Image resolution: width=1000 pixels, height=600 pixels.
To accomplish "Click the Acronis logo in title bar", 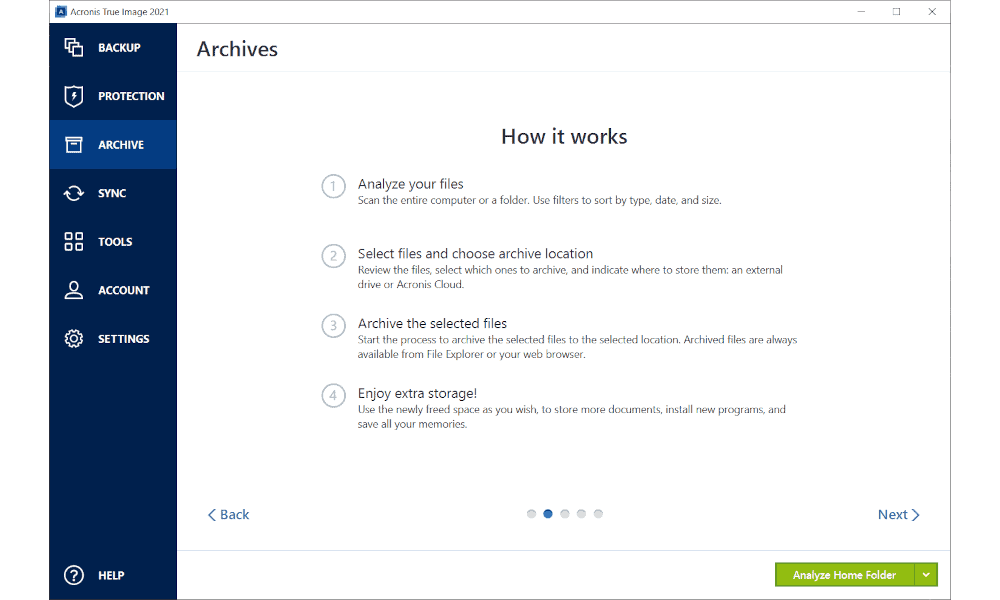I will tap(60, 11).
